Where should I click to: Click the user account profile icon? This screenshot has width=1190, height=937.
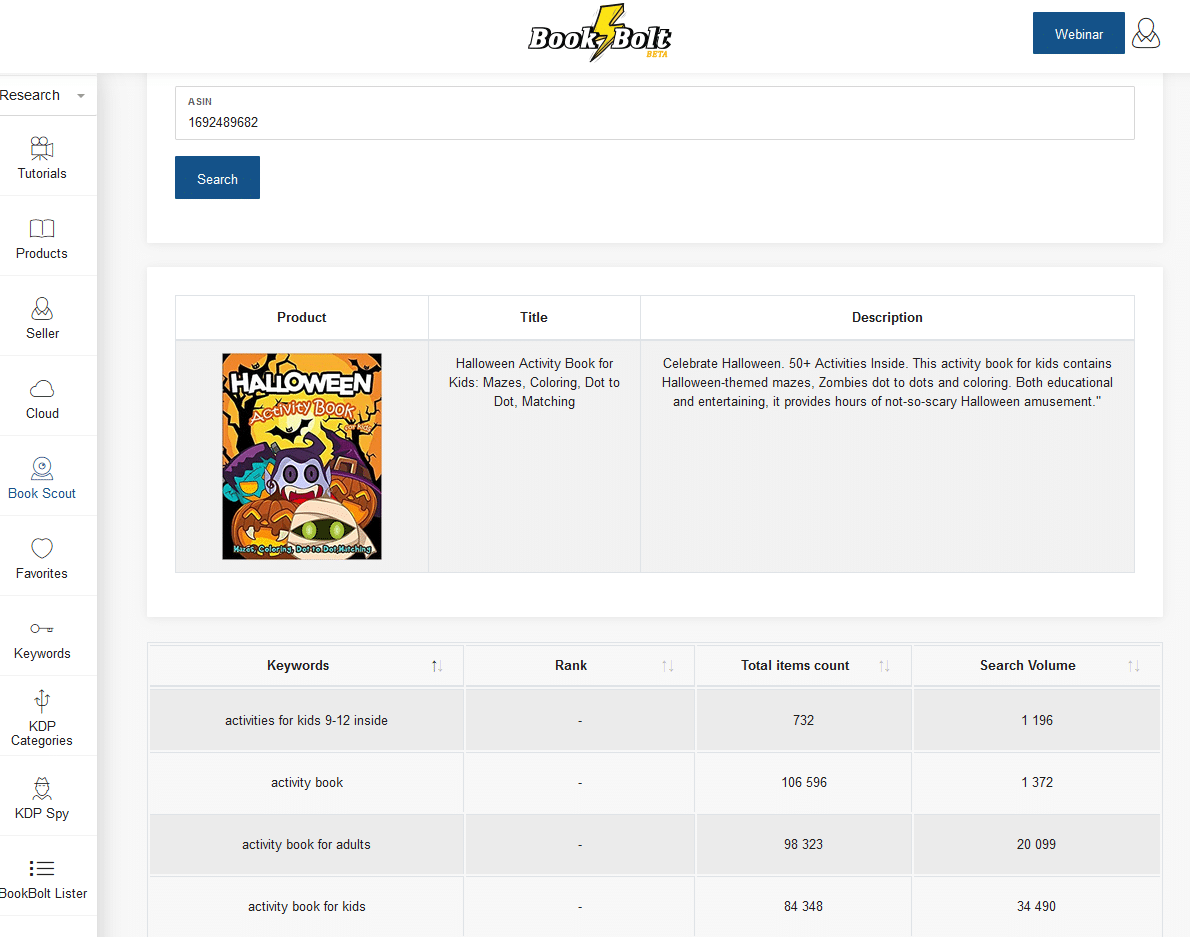click(x=1146, y=33)
